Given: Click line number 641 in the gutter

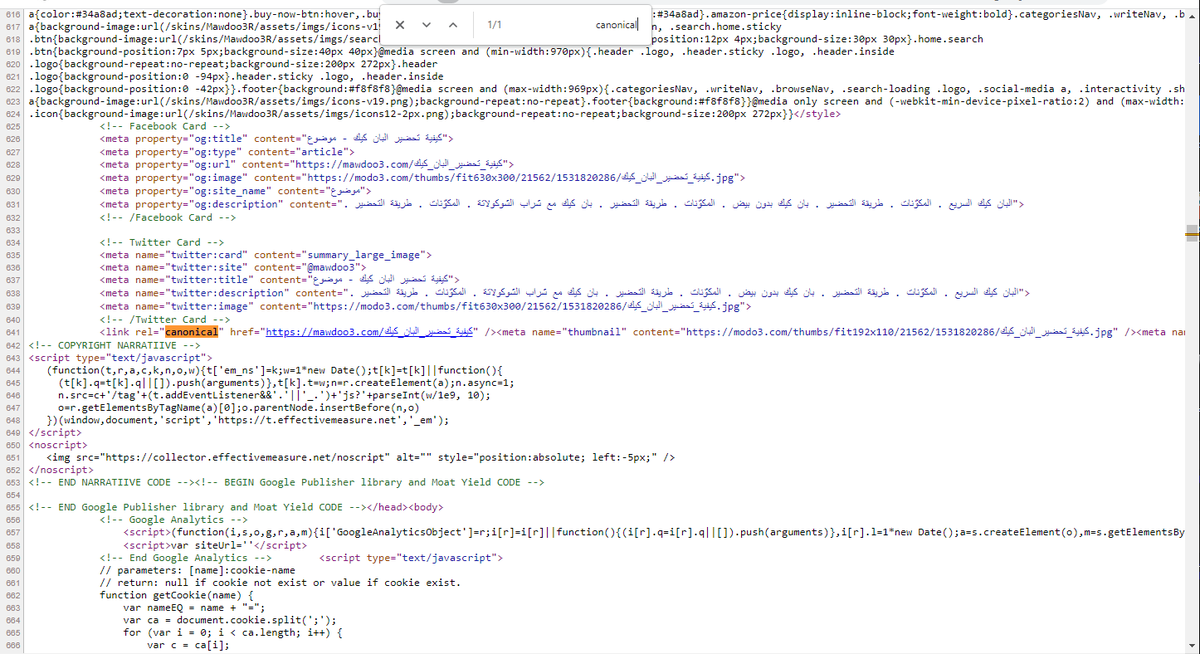Looking at the screenshot, I should click(12, 330).
